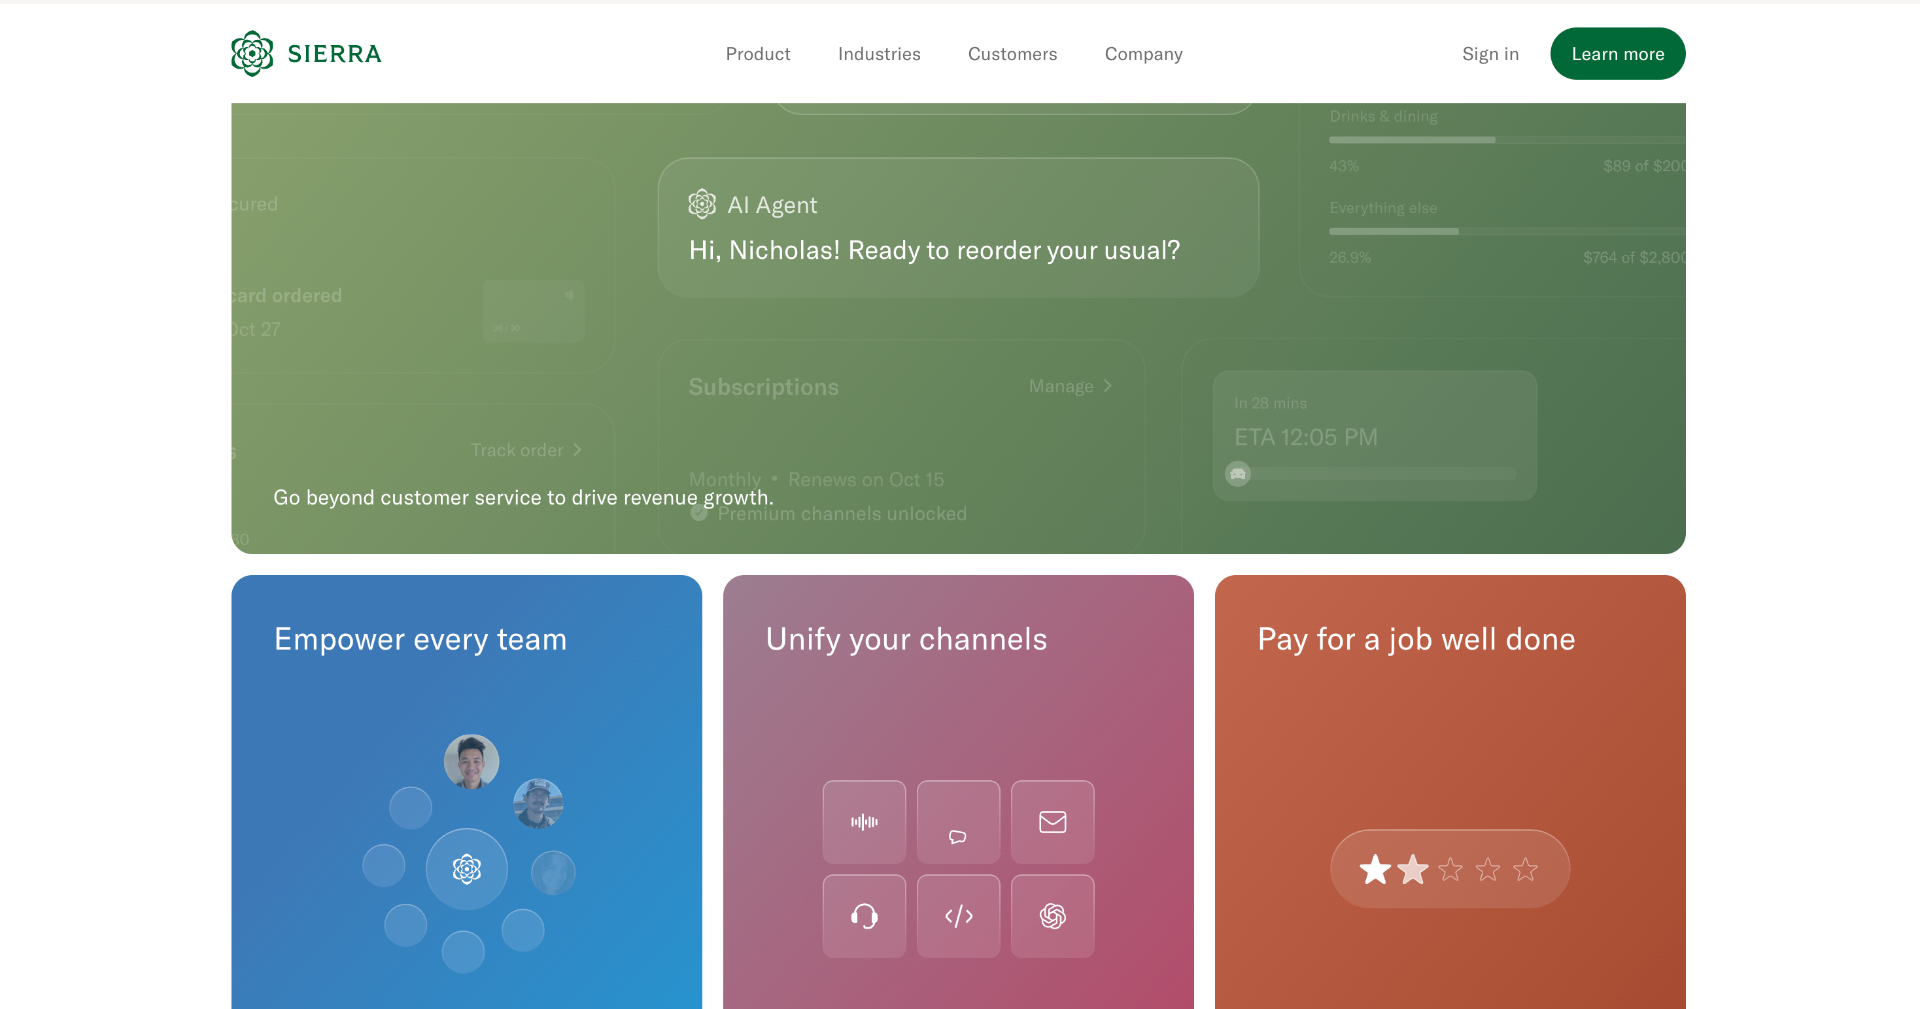This screenshot has height=1009, width=1920.
Task: Click the AI Agent flower icon
Action: click(702, 204)
